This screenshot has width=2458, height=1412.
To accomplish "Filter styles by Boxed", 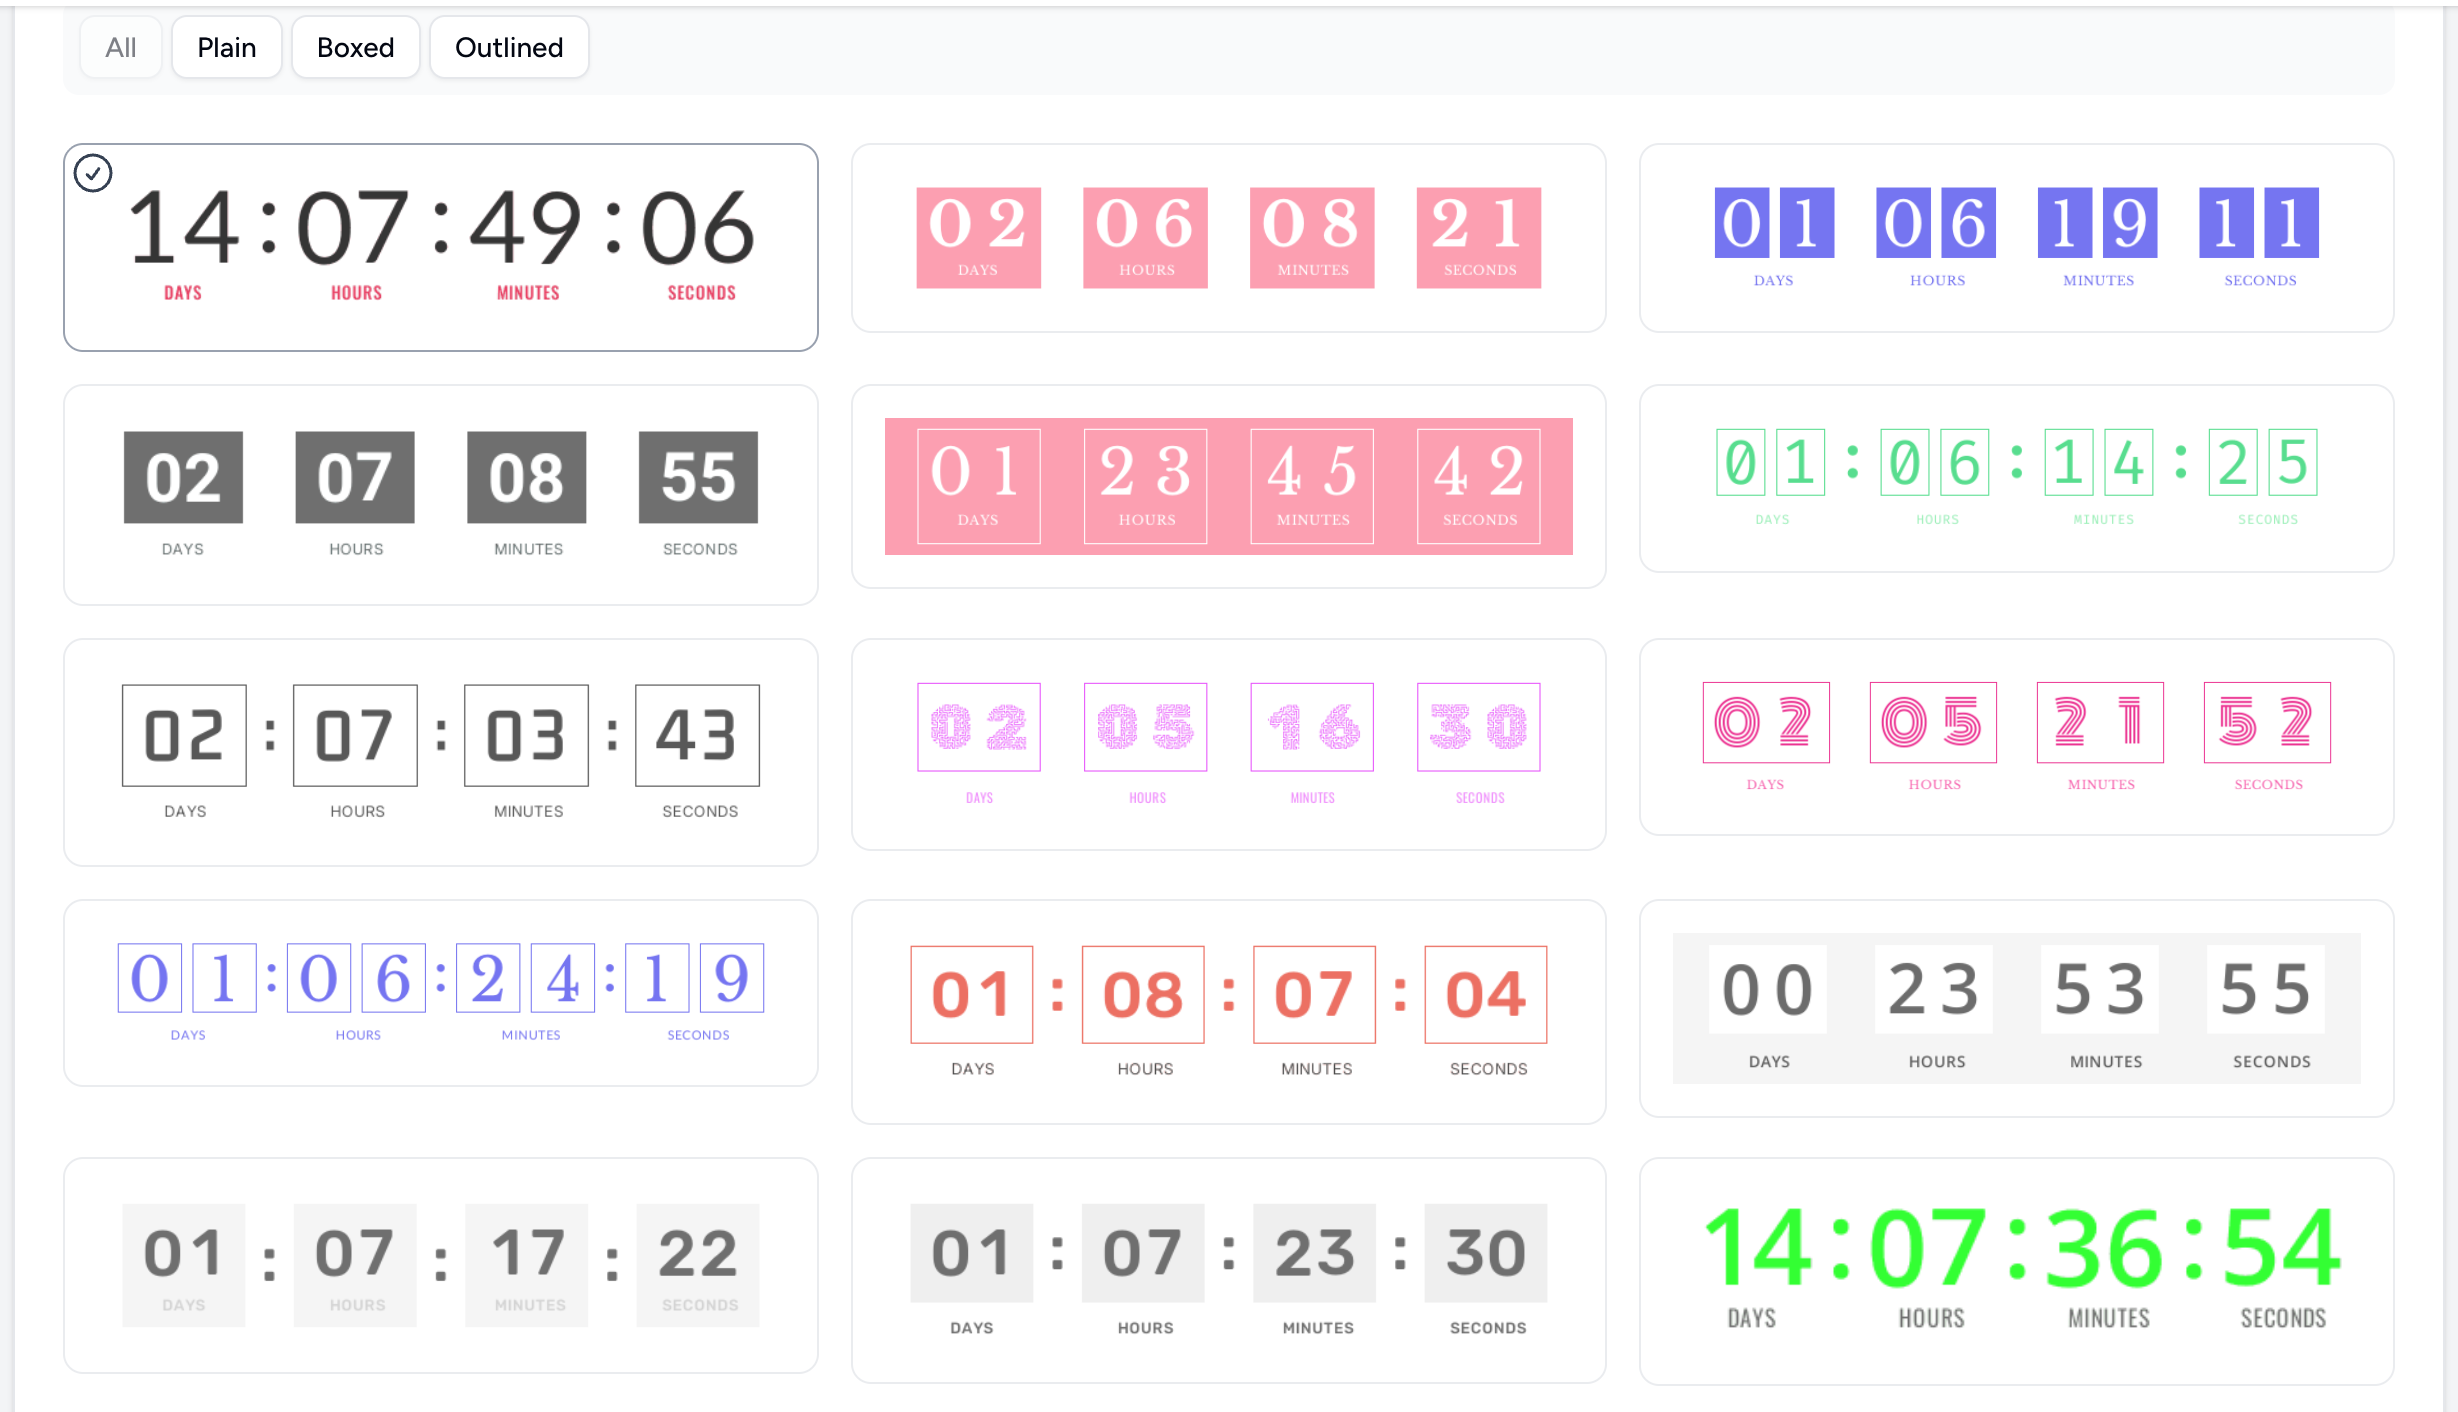I will coord(355,46).
